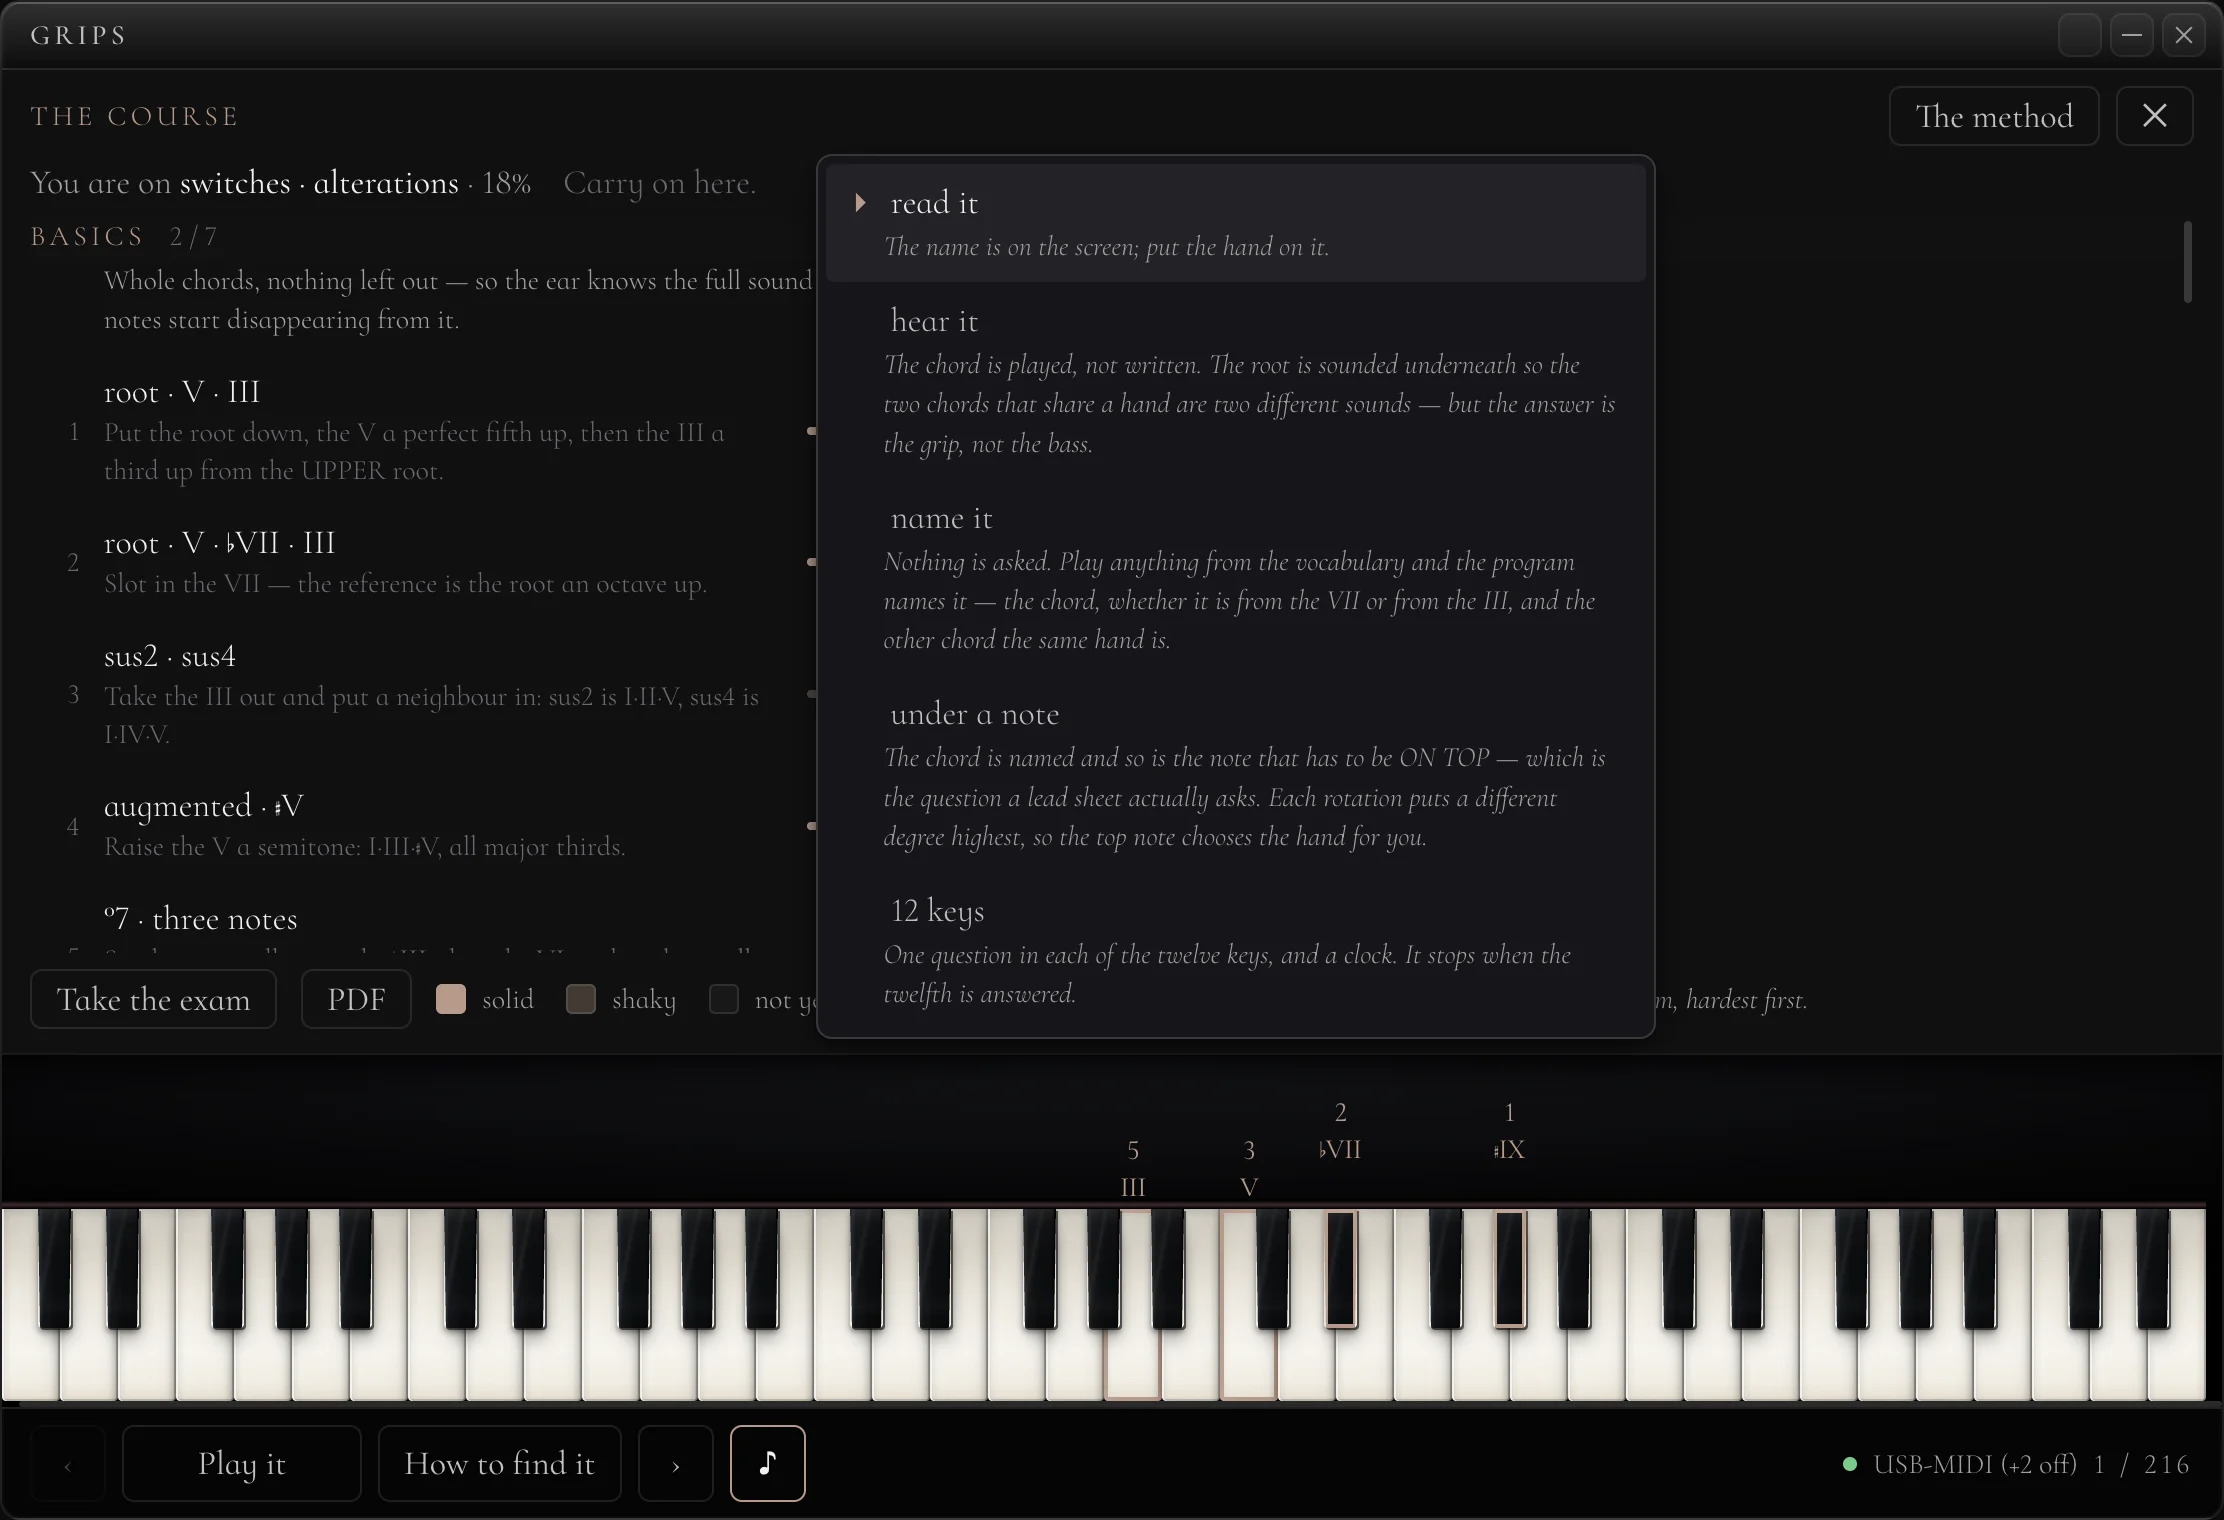
Task: Select the under a note mode
Action: tap(1235, 774)
